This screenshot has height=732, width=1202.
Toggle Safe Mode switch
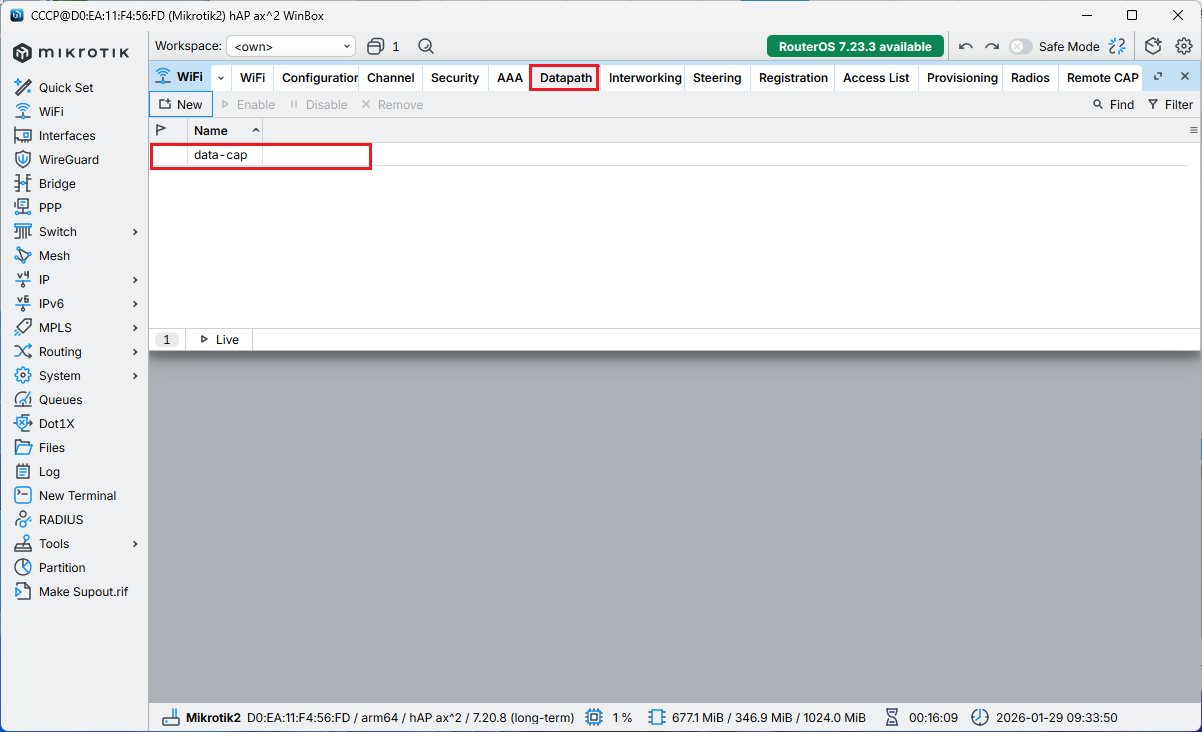point(1020,46)
